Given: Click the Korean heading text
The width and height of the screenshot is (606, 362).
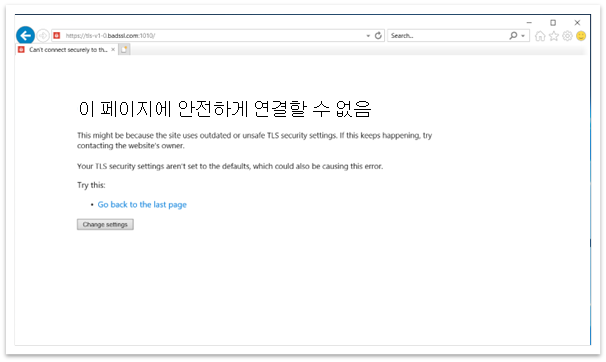Looking at the screenshot, I should (x=225, y=109).
